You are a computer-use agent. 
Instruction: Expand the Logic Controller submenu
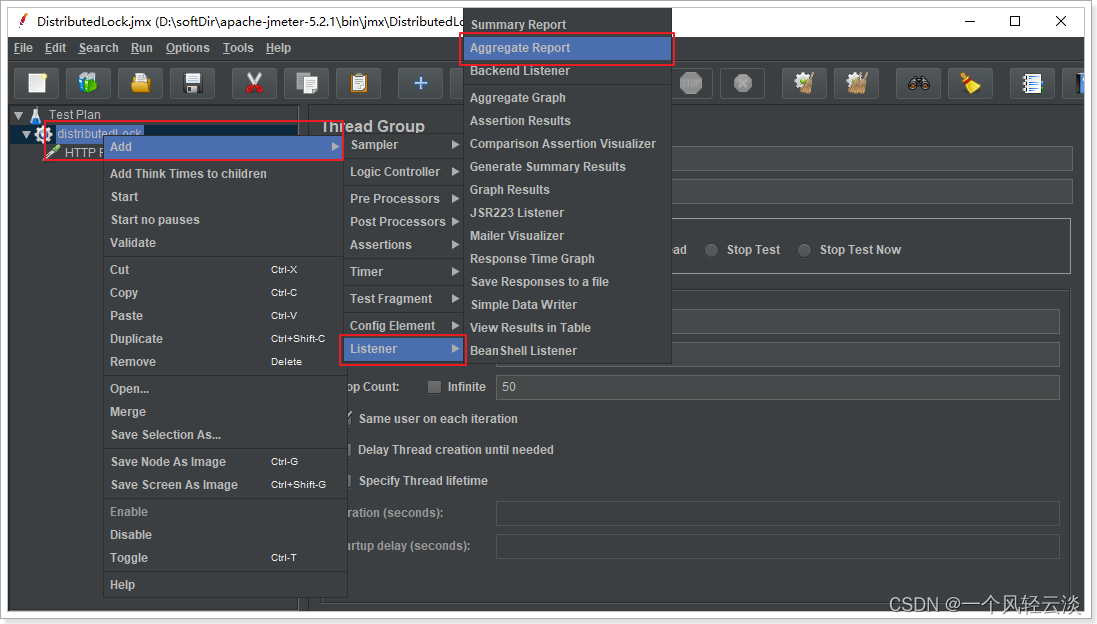(x=404, y=171)
